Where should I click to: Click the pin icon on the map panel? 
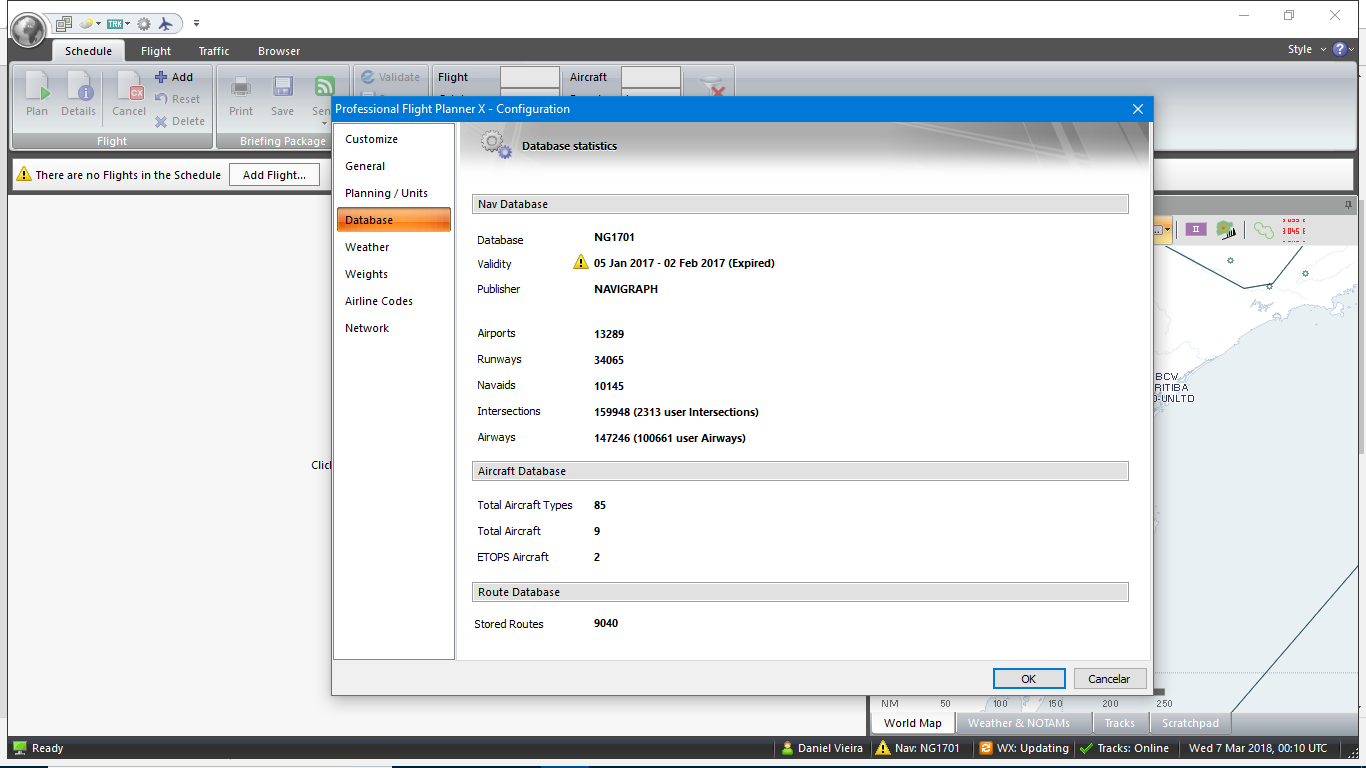pyautogui.click(x=1348, y=204)
